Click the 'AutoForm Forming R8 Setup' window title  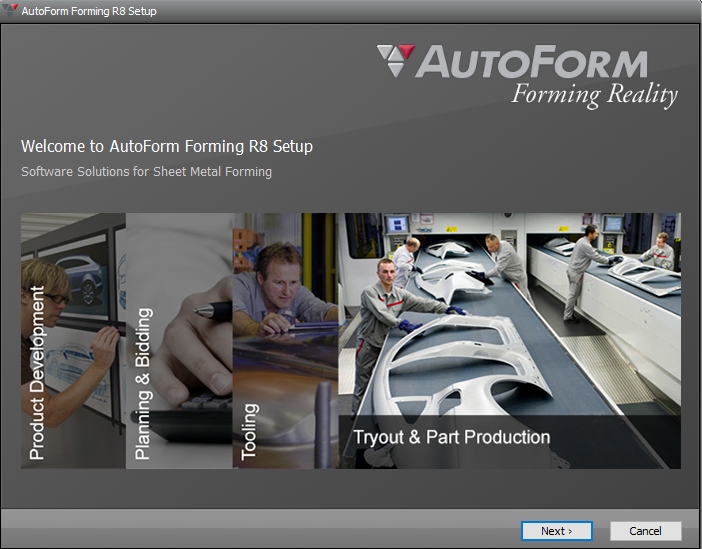click(89, 11)
